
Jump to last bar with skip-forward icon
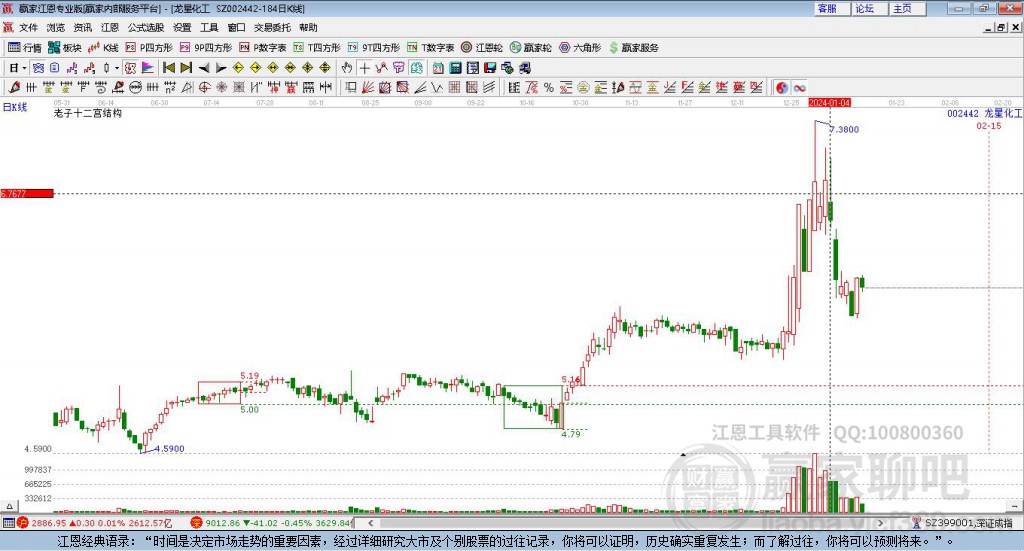click(186, 68)
